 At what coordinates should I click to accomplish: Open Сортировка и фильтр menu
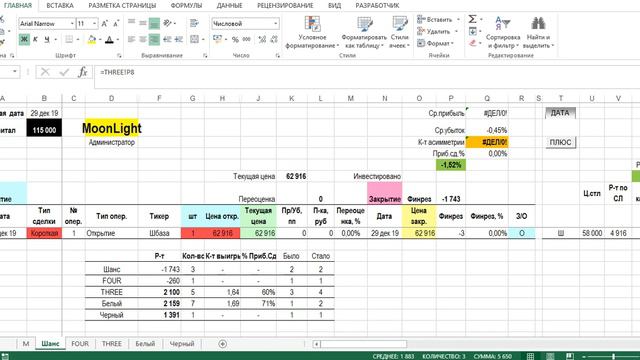(503, 32)
